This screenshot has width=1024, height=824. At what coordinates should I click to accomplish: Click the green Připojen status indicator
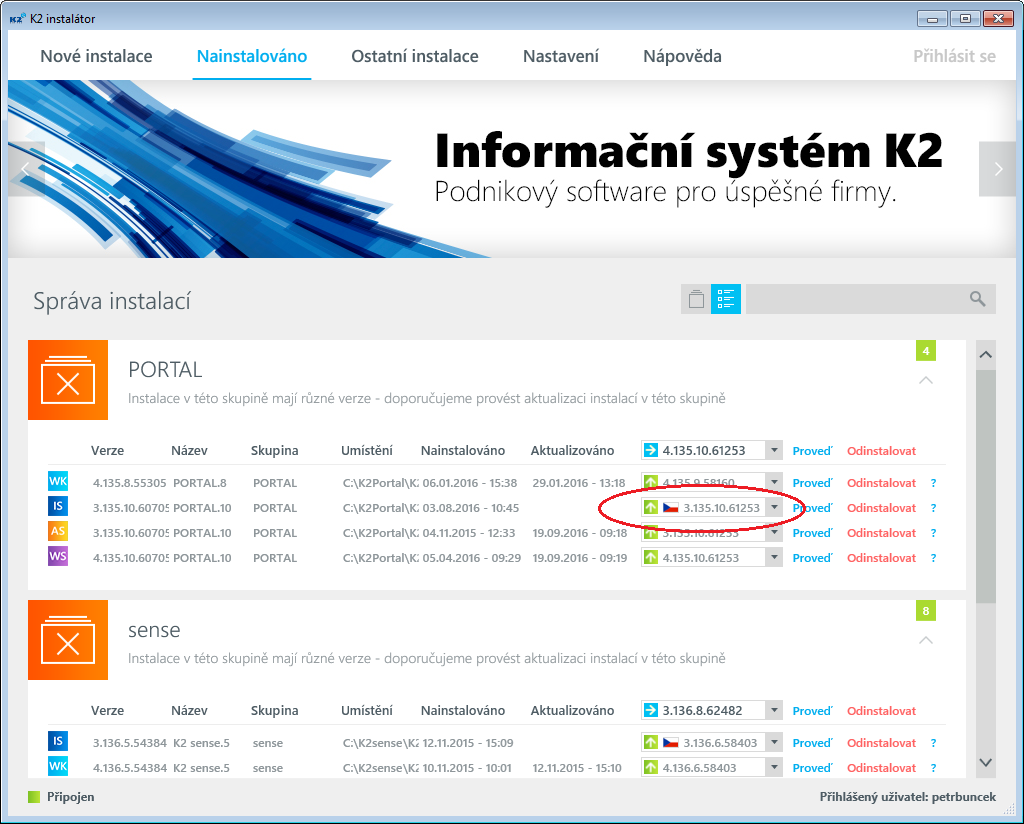[34, 797]
